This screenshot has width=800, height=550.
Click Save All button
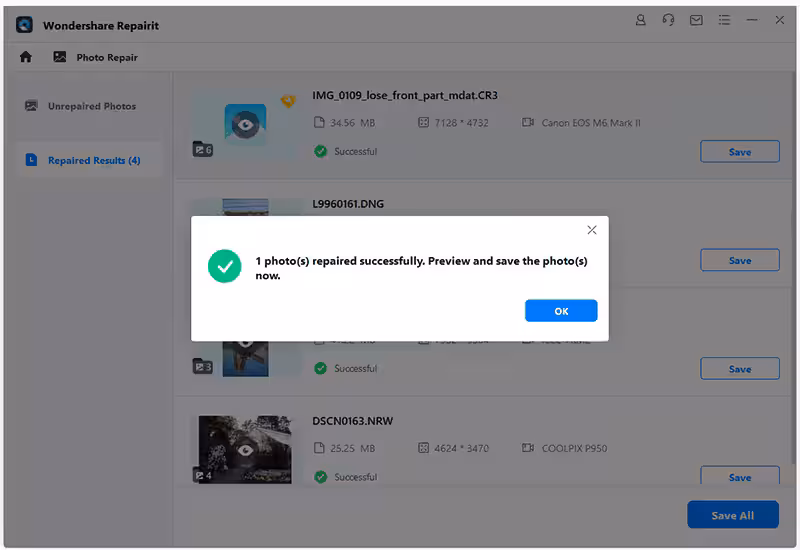(733, 515)
